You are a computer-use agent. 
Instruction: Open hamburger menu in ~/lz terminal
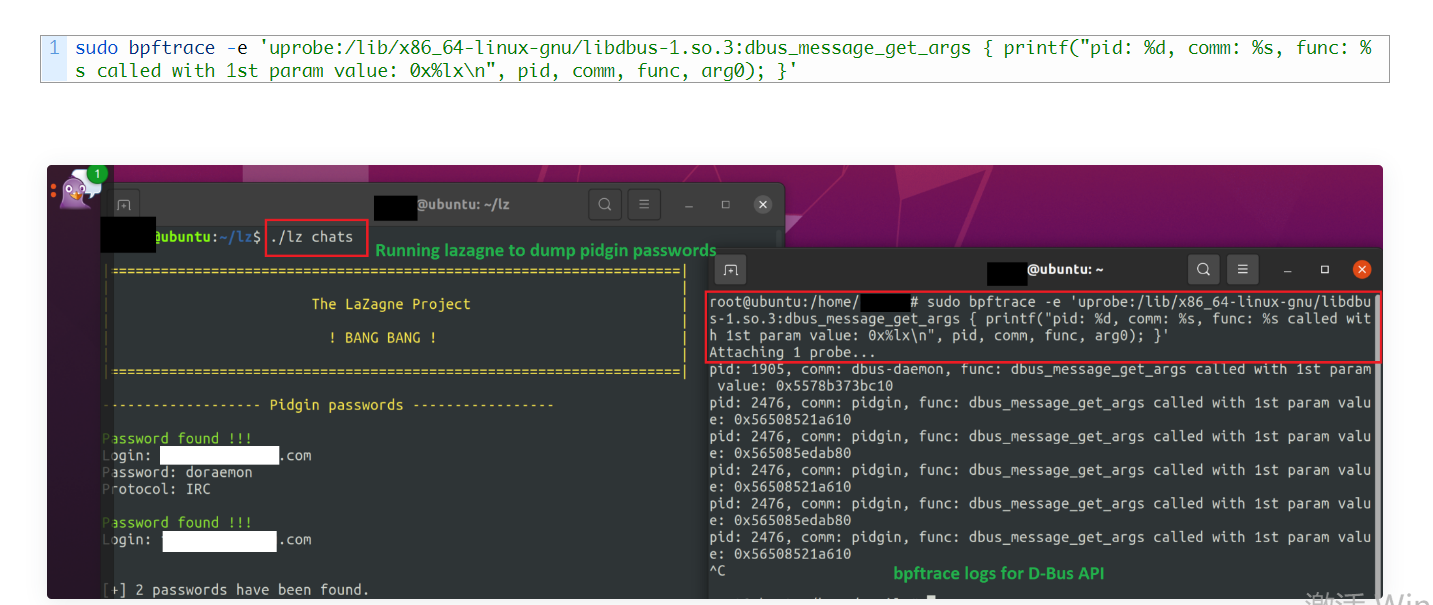(644, 205)
